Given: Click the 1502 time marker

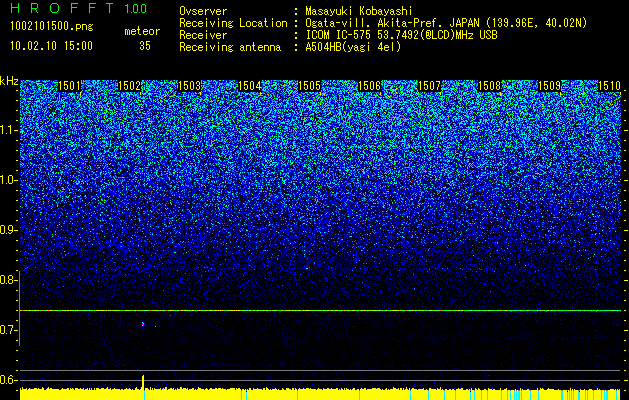Looking at the screenshot, I should 130,86.
